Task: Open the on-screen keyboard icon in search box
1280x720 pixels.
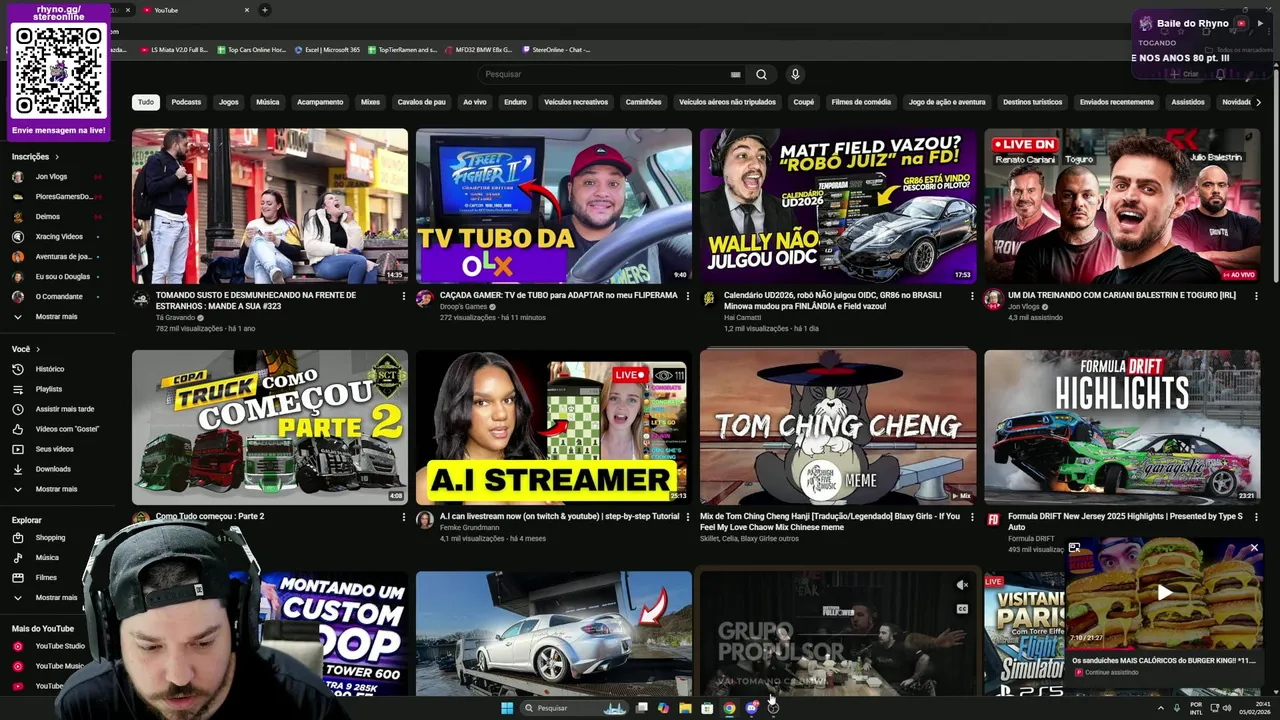Action: pos(735,74)
